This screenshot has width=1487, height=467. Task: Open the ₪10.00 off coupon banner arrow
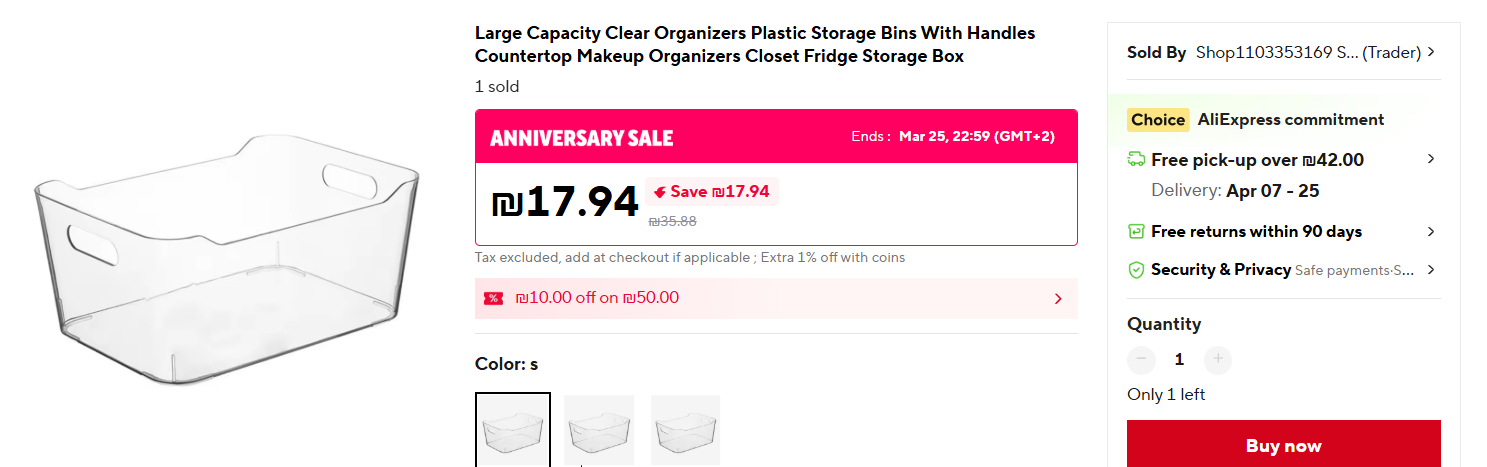[1058, 298]
